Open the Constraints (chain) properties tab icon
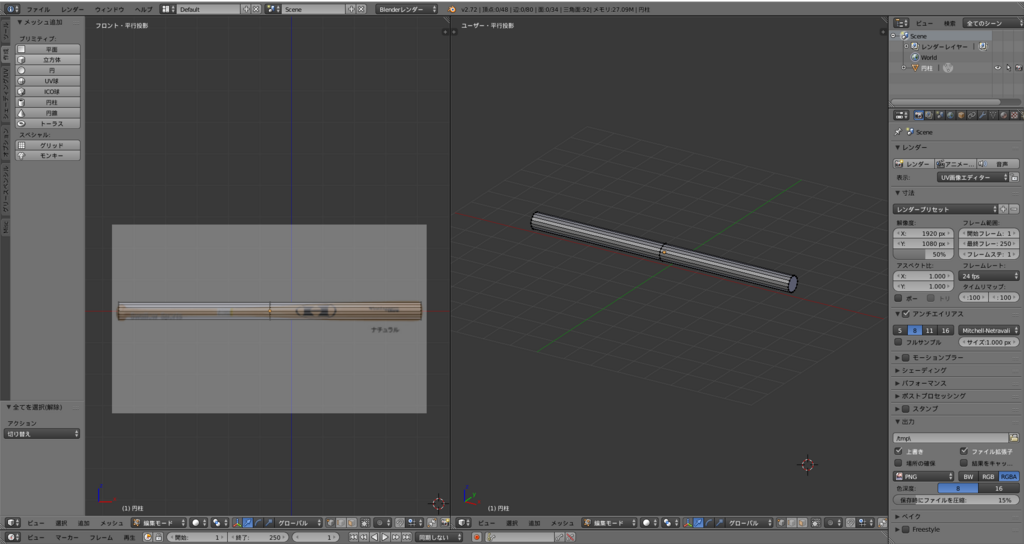 [972, 116]
